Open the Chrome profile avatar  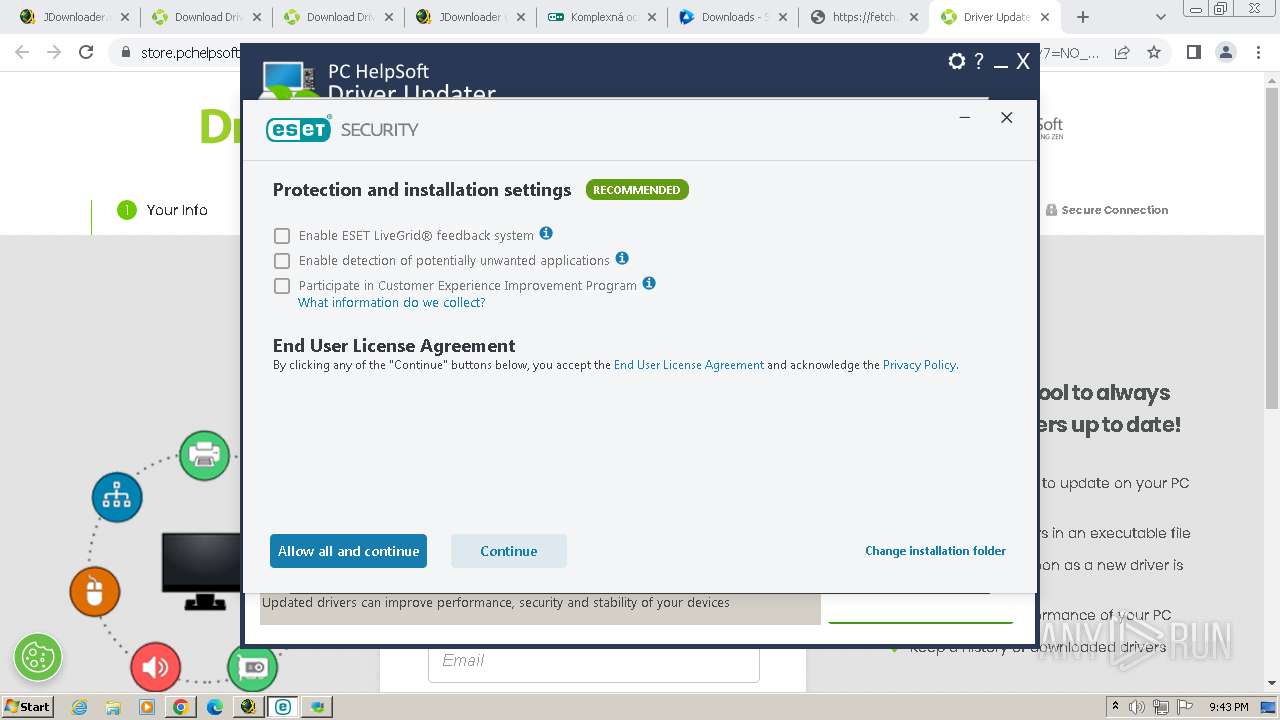point(1225,52)
